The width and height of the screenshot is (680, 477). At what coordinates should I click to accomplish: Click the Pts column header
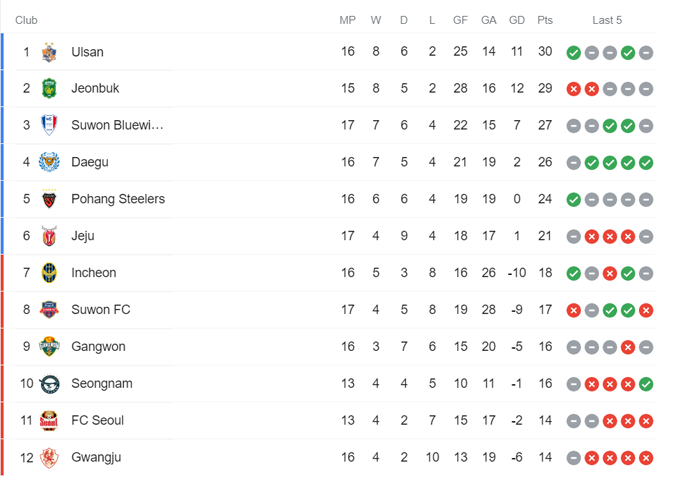pos(544,20)
